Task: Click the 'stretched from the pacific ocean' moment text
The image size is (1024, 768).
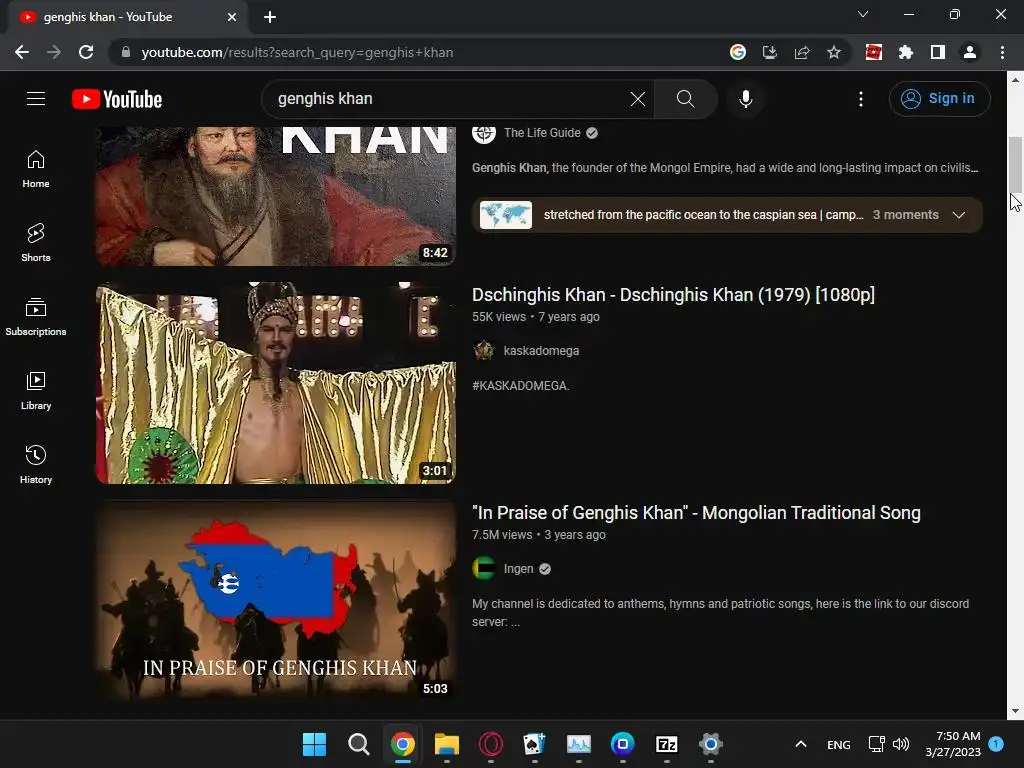Action: point(703,215)
